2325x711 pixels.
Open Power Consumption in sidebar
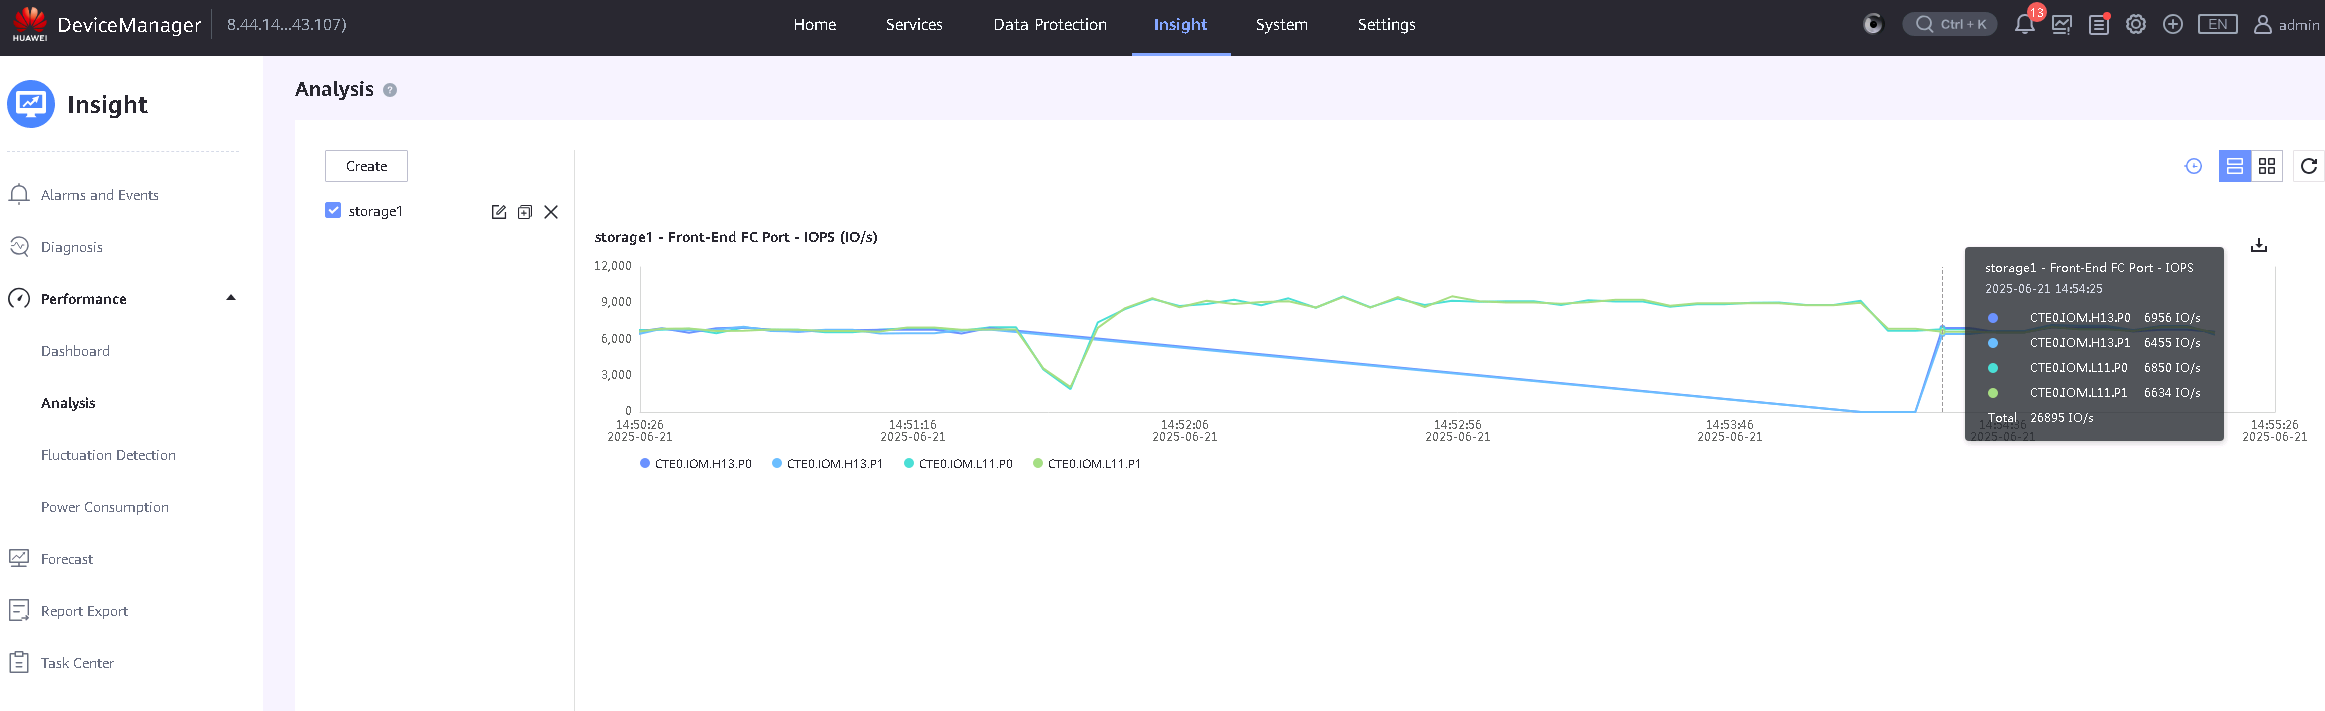click(105, 507)
